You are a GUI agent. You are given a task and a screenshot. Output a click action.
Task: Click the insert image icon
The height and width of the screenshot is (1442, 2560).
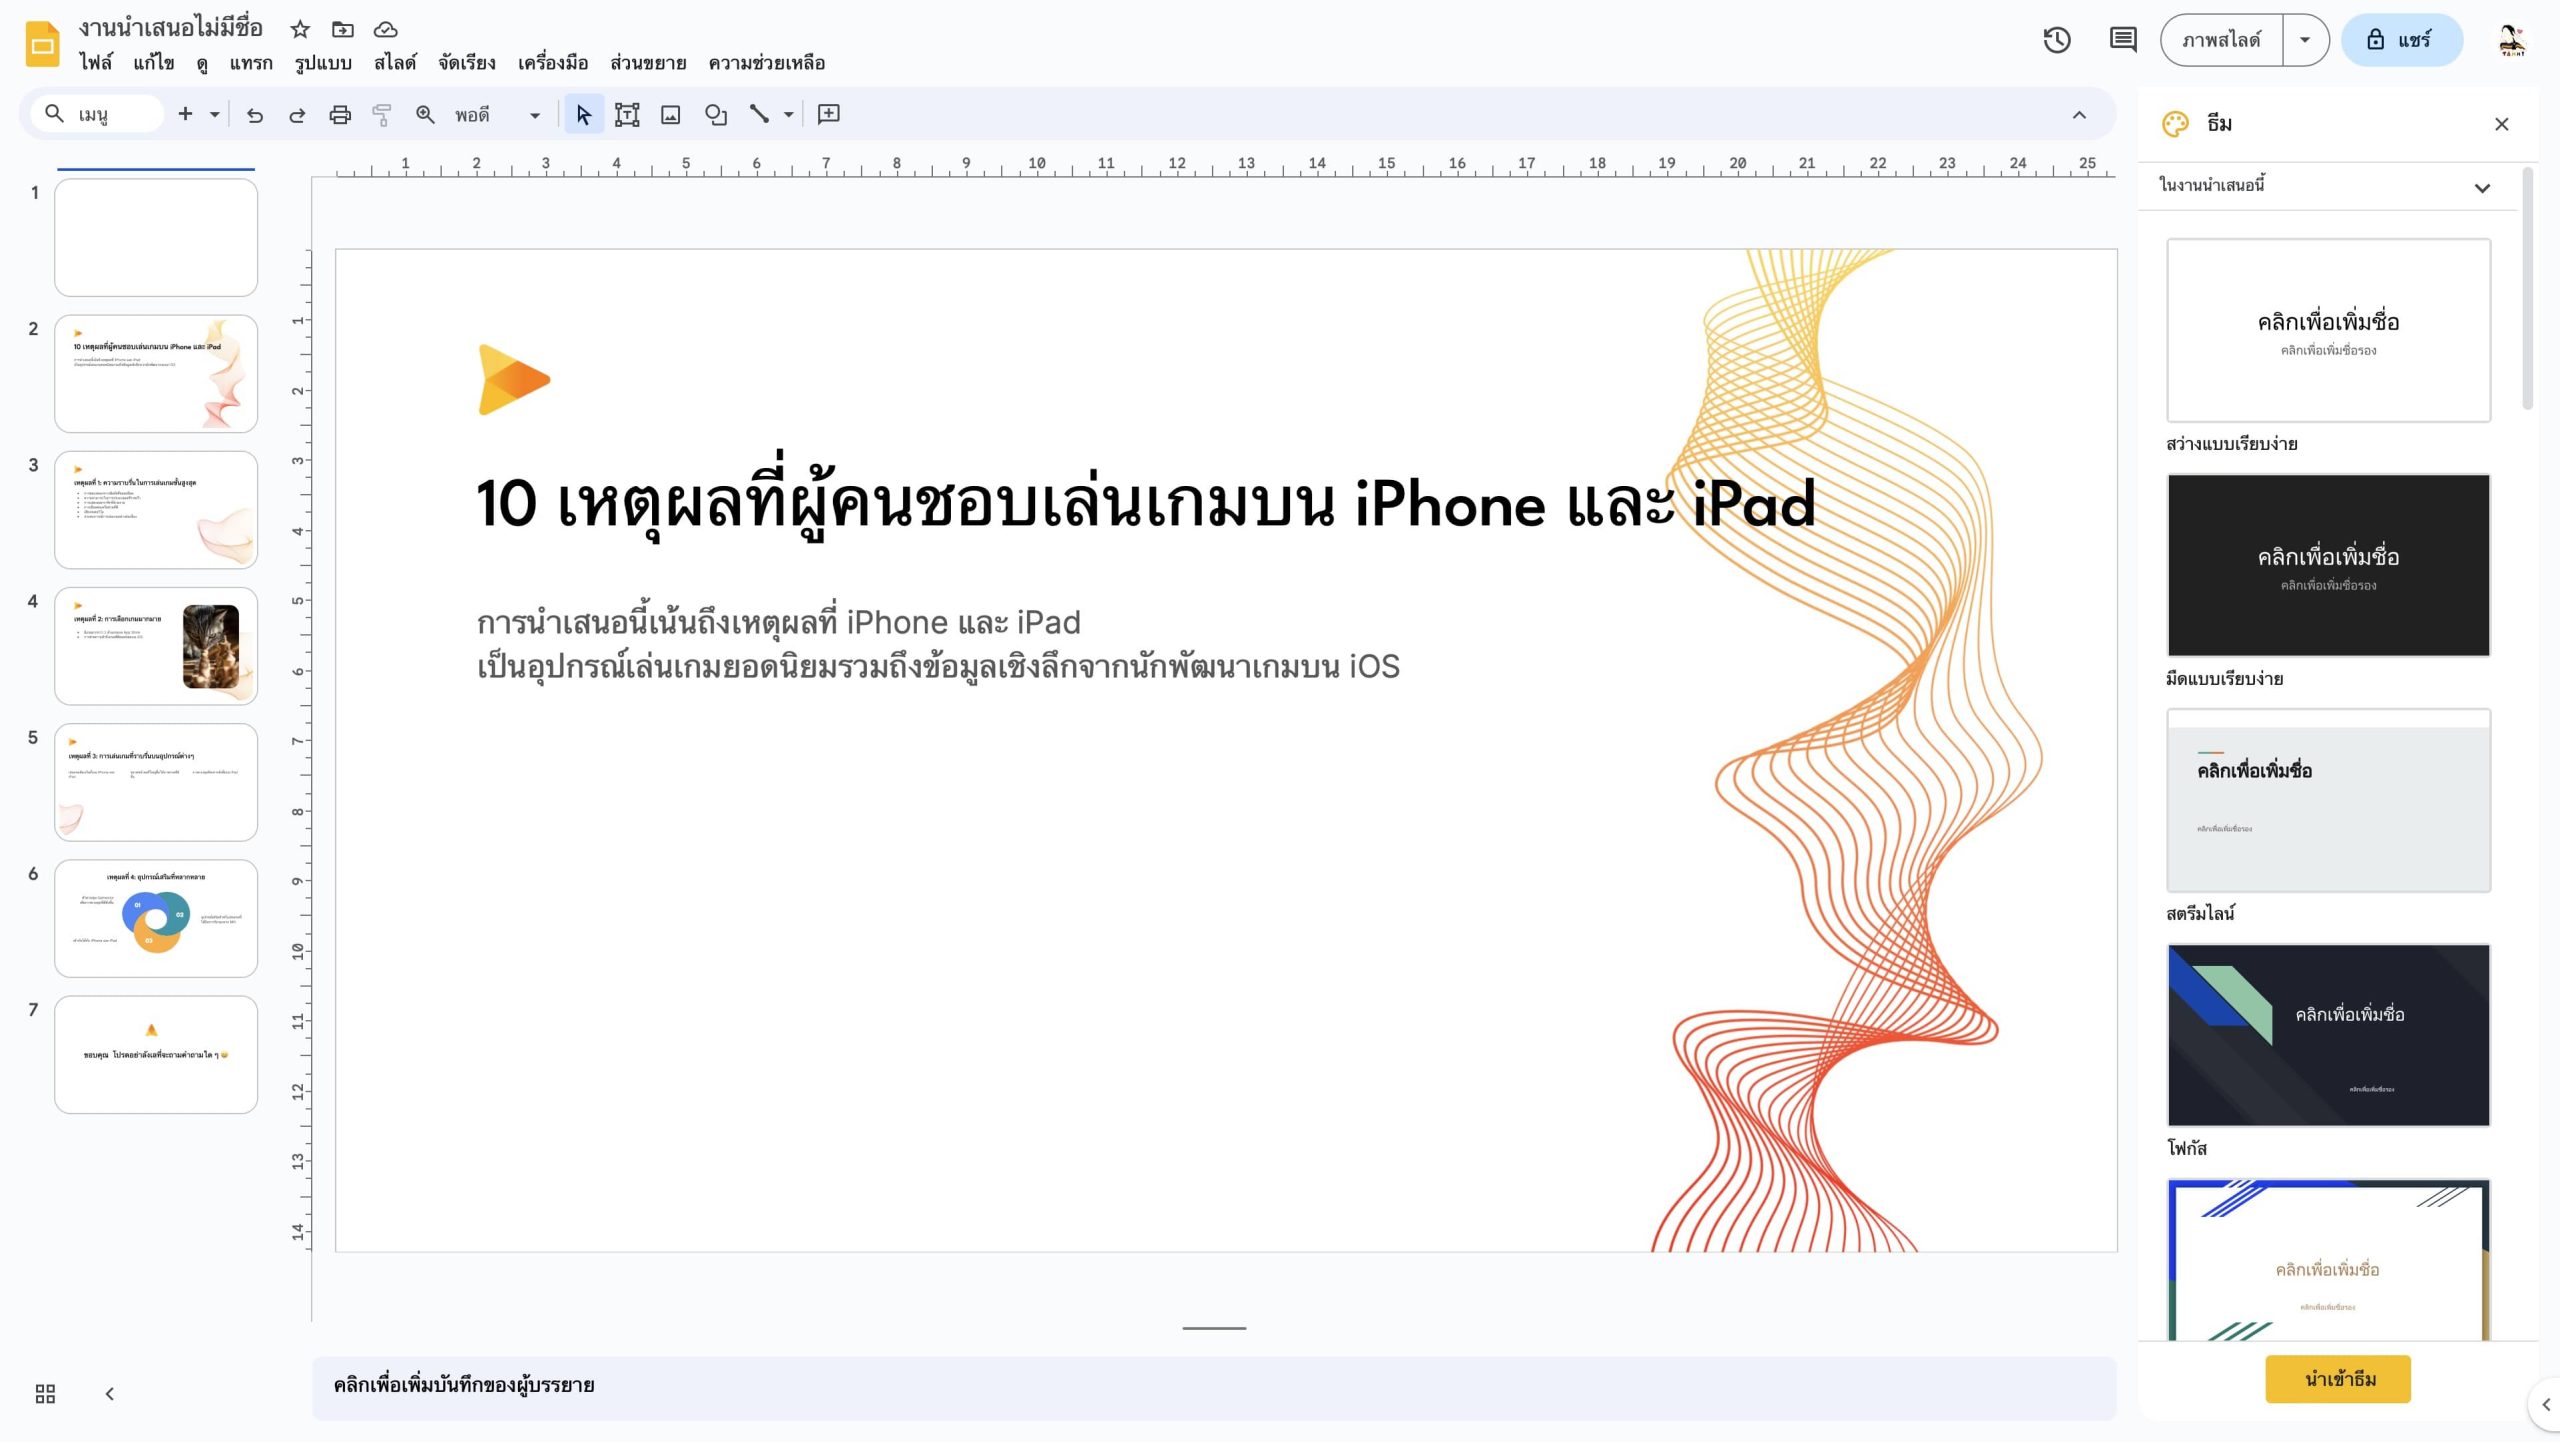[x=670, y=115]
